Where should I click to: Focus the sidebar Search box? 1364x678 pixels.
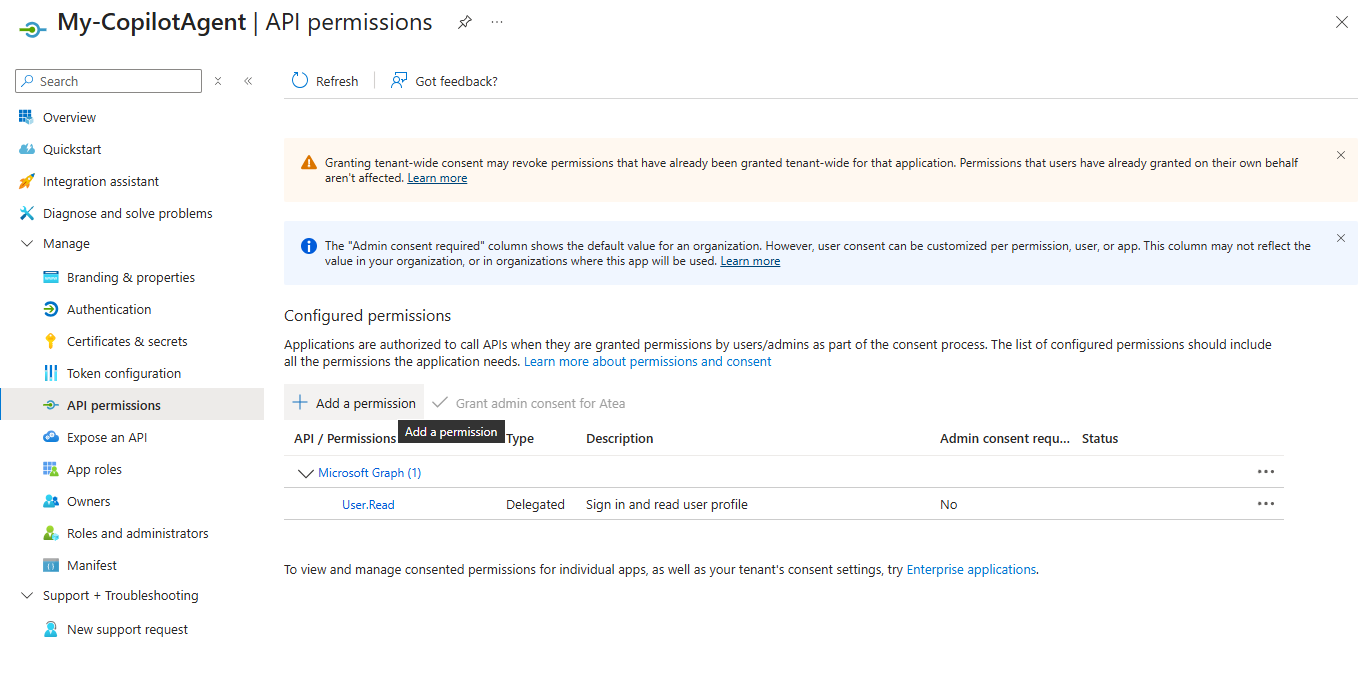109,81
